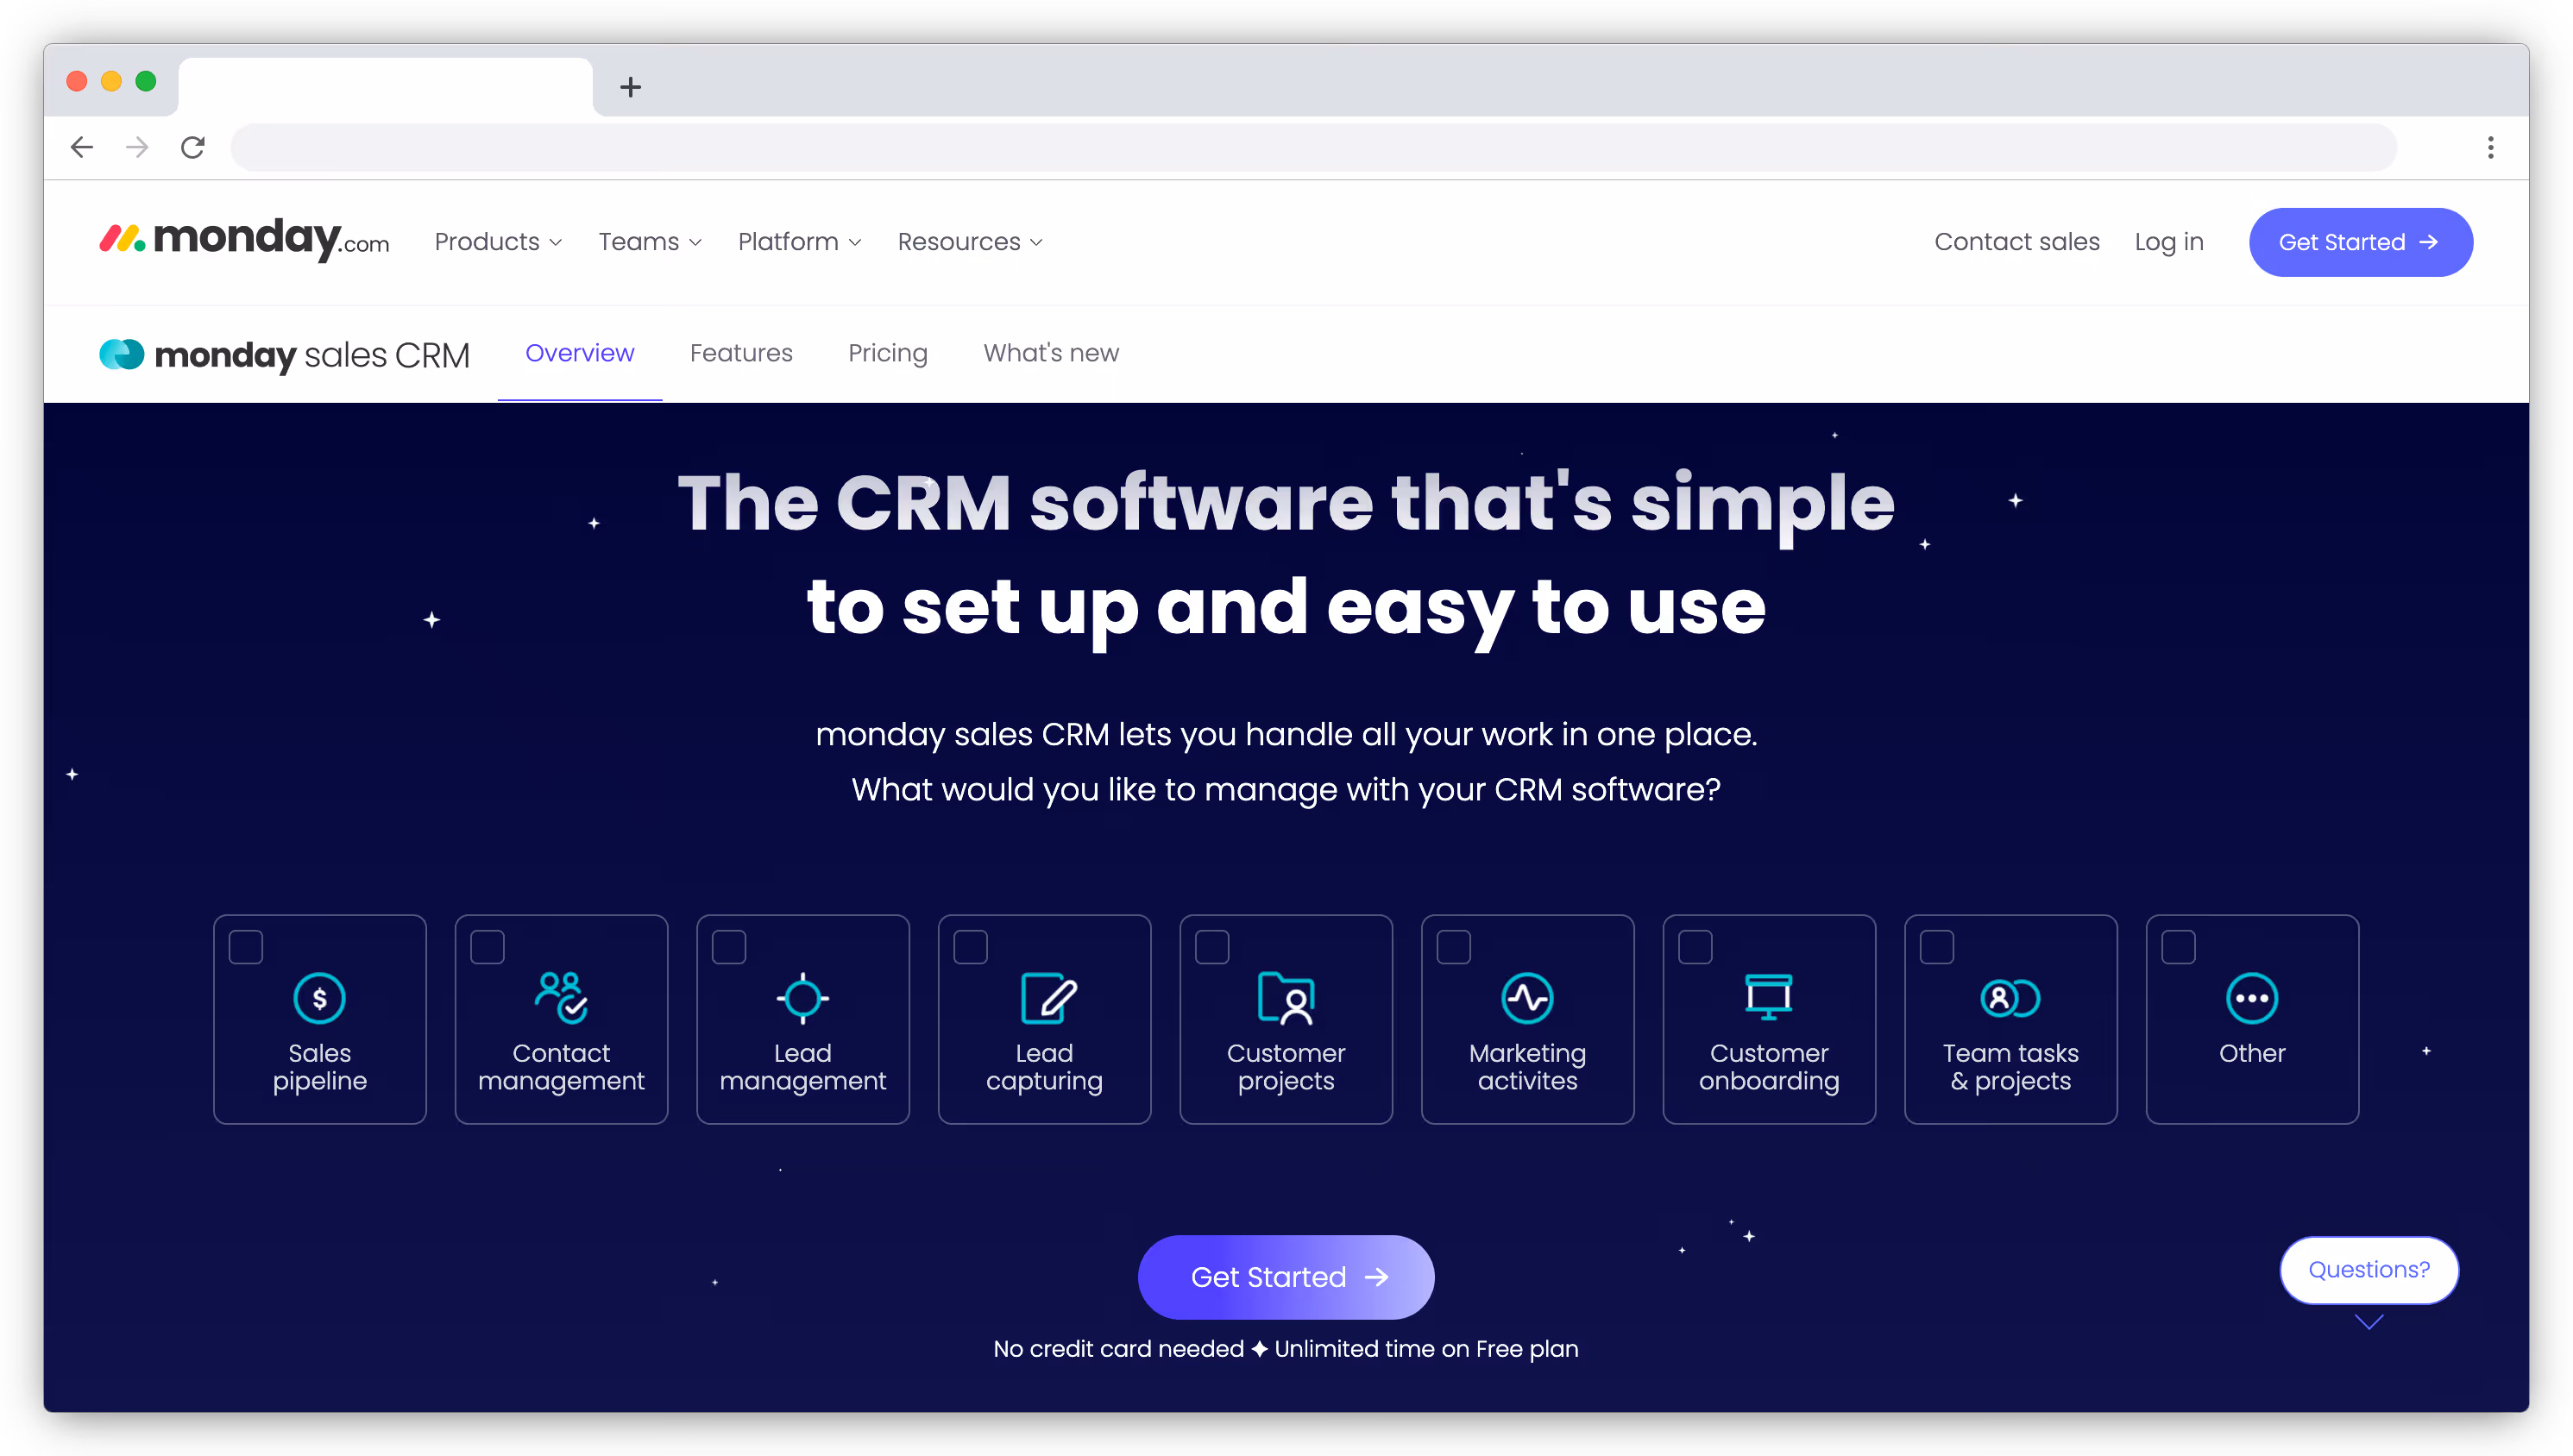Open the Contact sales link
The image size is (2573, 1456).
tap(2016, 241)
